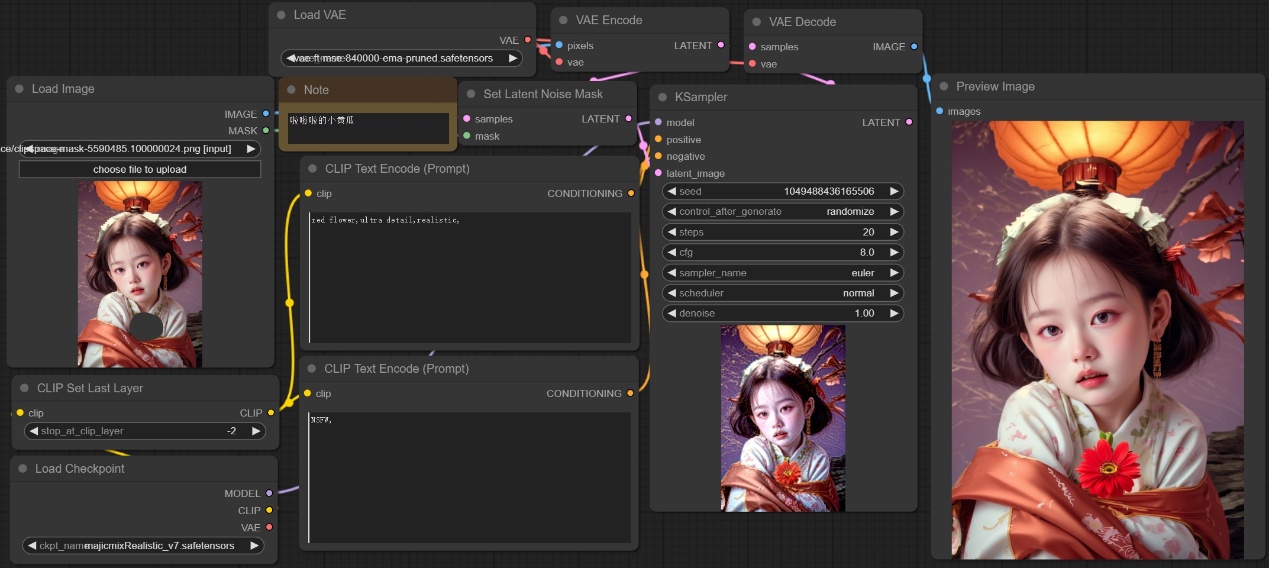The image size is (1269, 568).
Task: Toggle the Set Latent Noise Mask collapse dot
Action: (470, 94)
